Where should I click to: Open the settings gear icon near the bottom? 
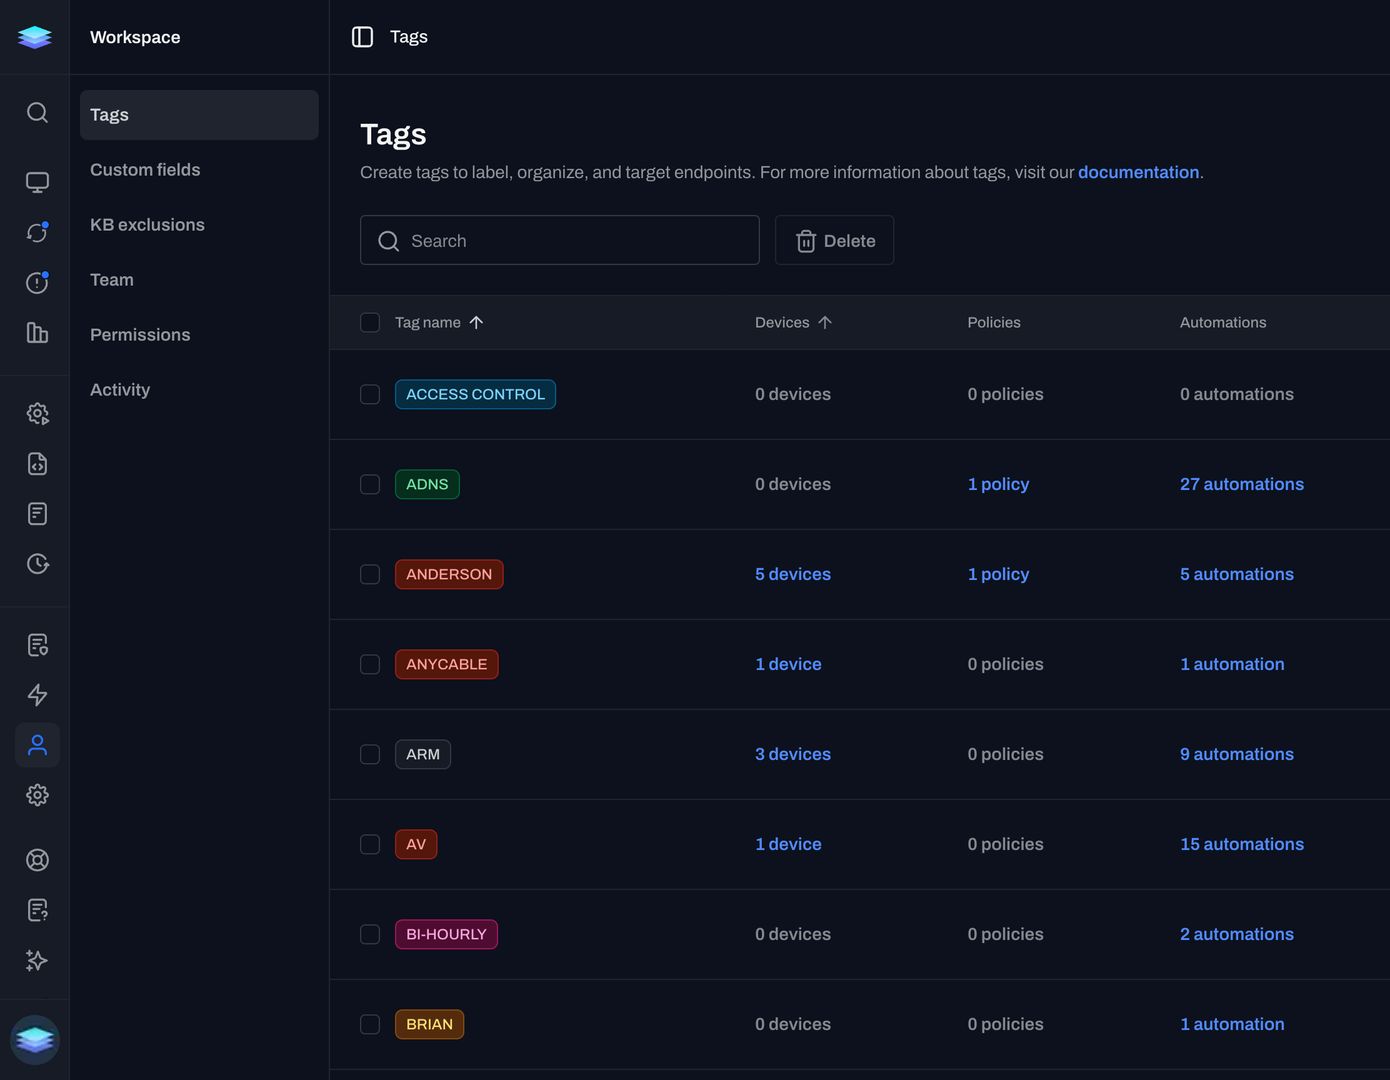point(37,795)
